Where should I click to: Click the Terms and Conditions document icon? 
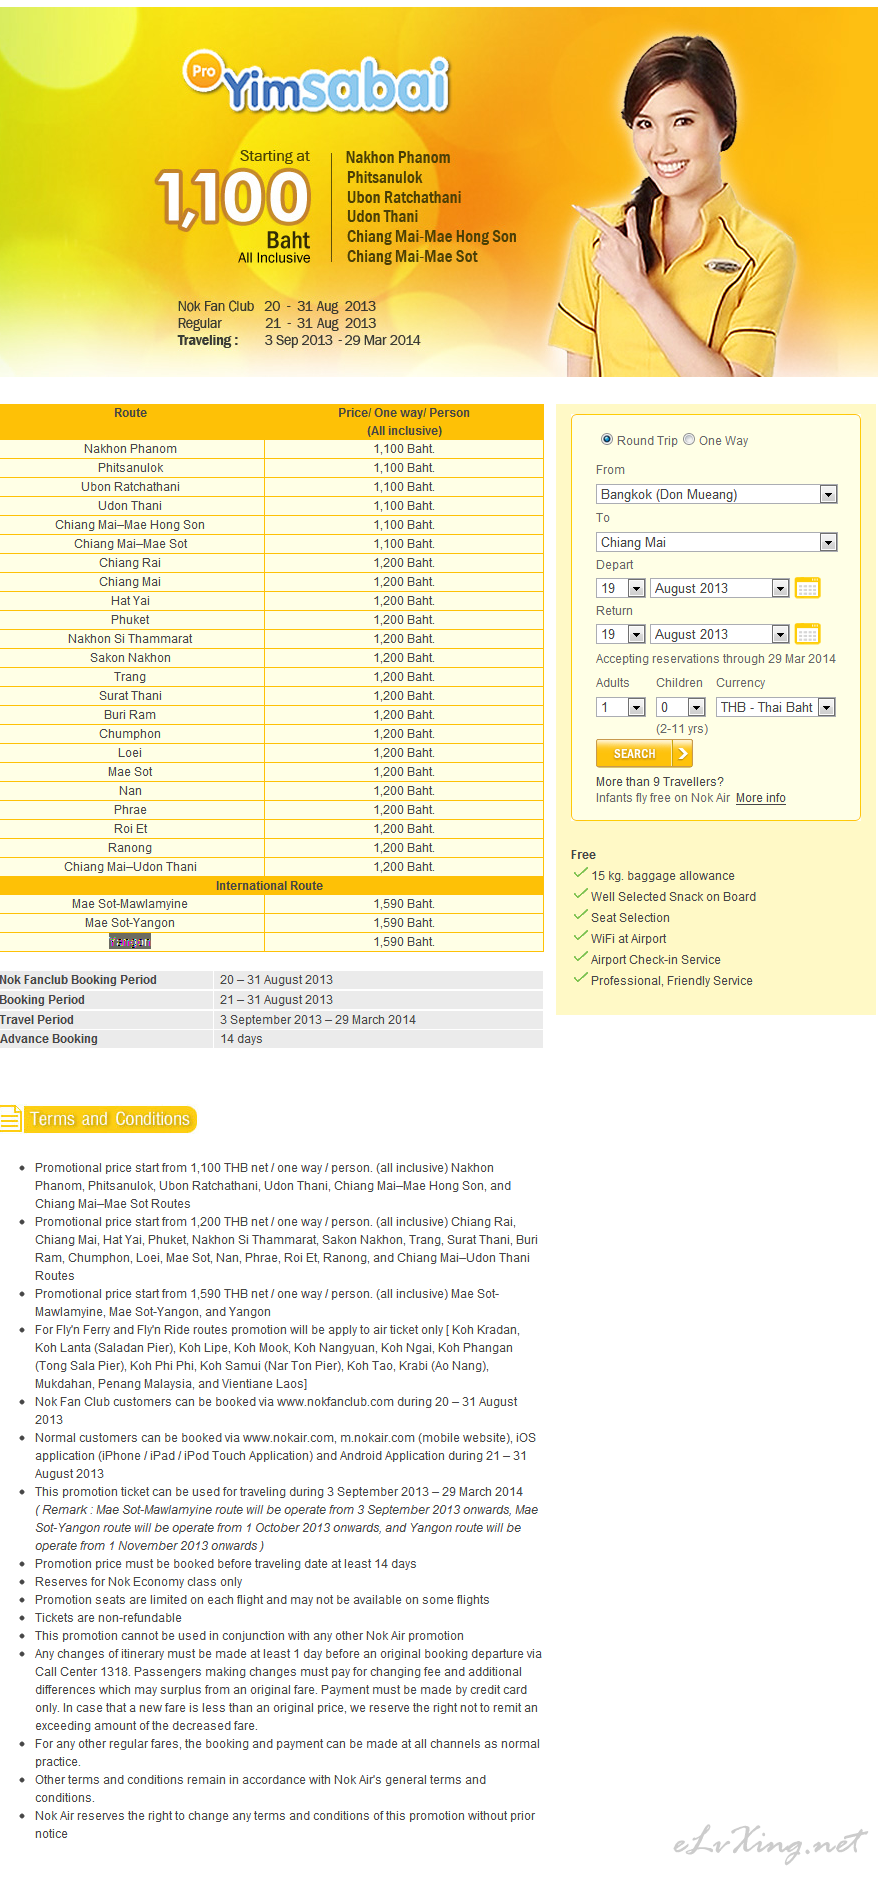[x=11, y=1119]
